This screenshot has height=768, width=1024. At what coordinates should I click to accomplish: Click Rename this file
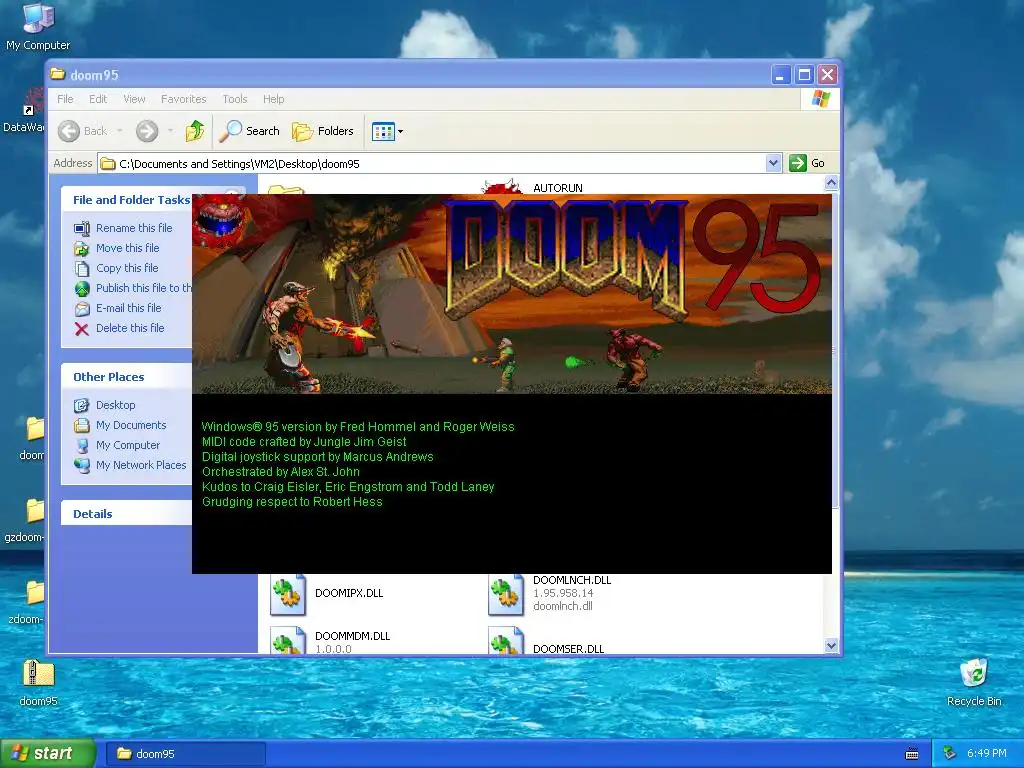pos(134,228)
